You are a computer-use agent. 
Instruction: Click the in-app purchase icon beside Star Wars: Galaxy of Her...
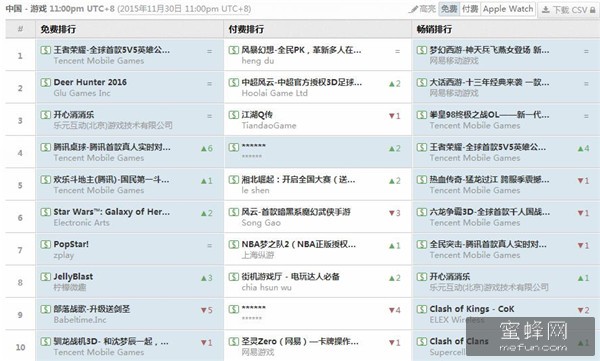[46, 212]
